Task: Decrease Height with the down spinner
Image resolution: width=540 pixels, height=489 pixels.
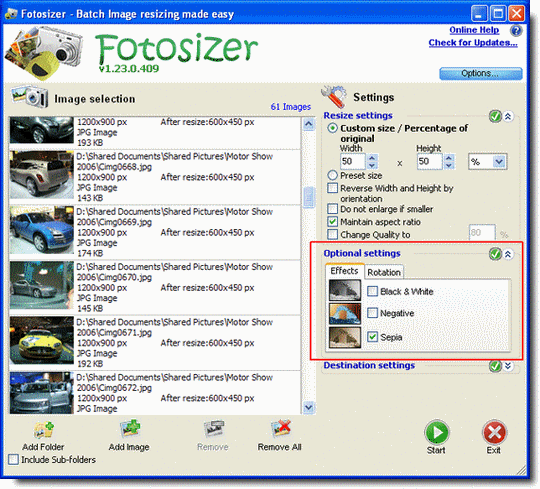Action: tap(448, 165)
